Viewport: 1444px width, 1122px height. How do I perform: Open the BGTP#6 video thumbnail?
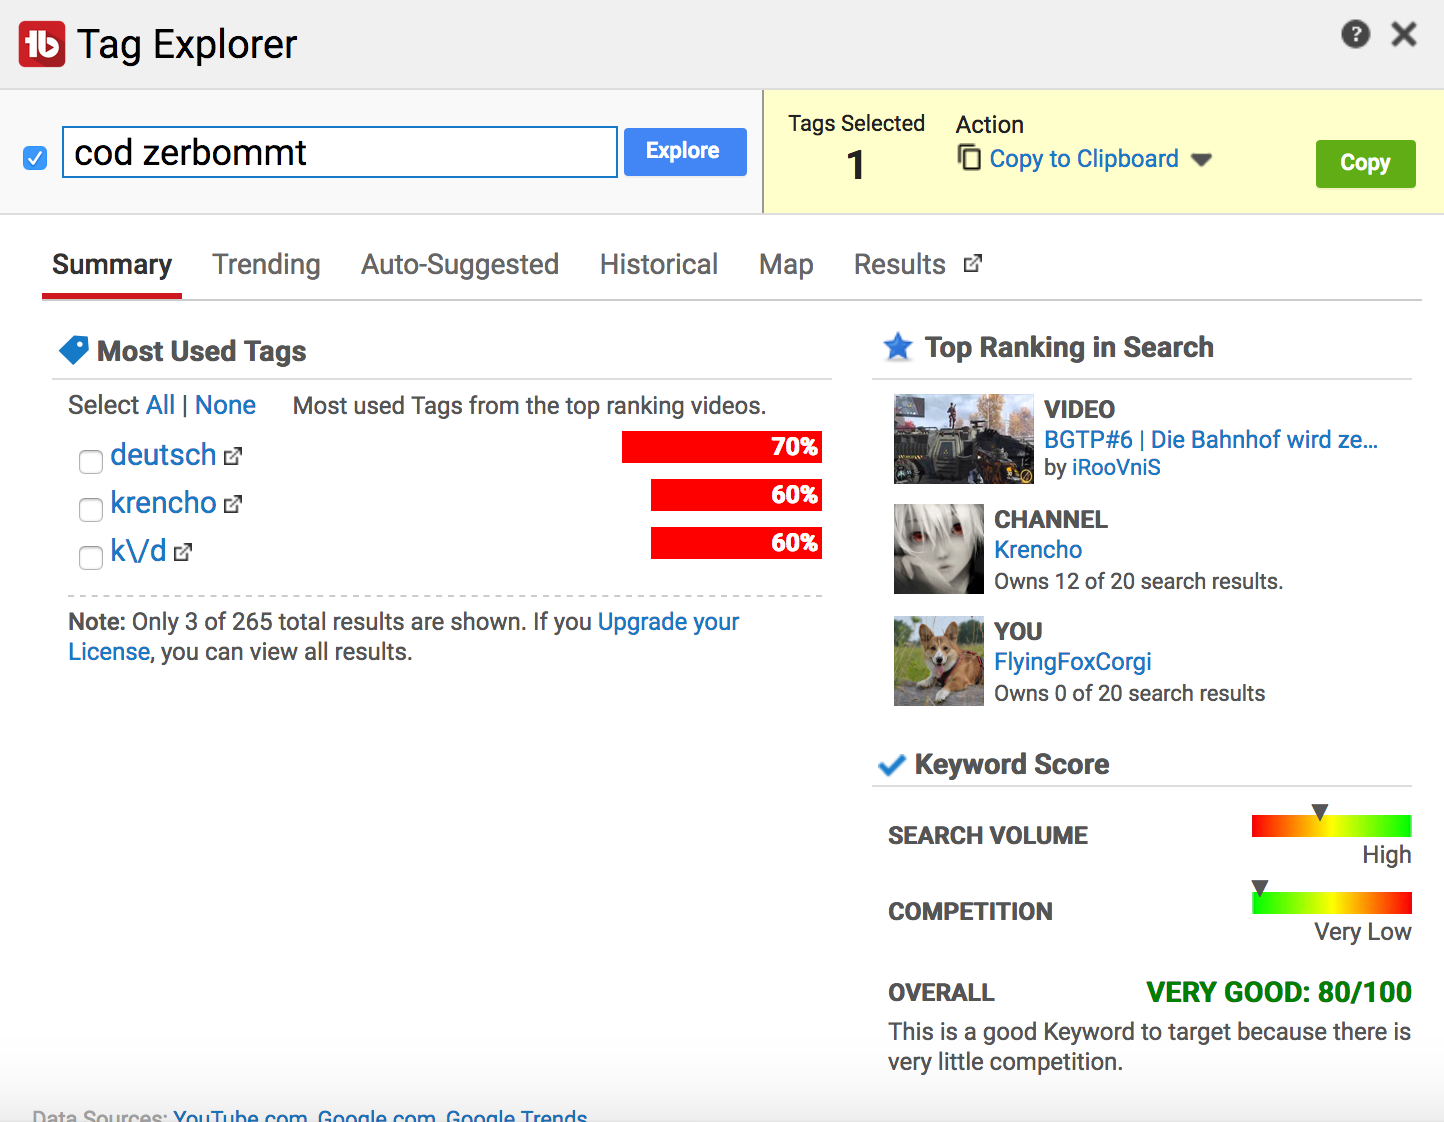click(963, 439)
